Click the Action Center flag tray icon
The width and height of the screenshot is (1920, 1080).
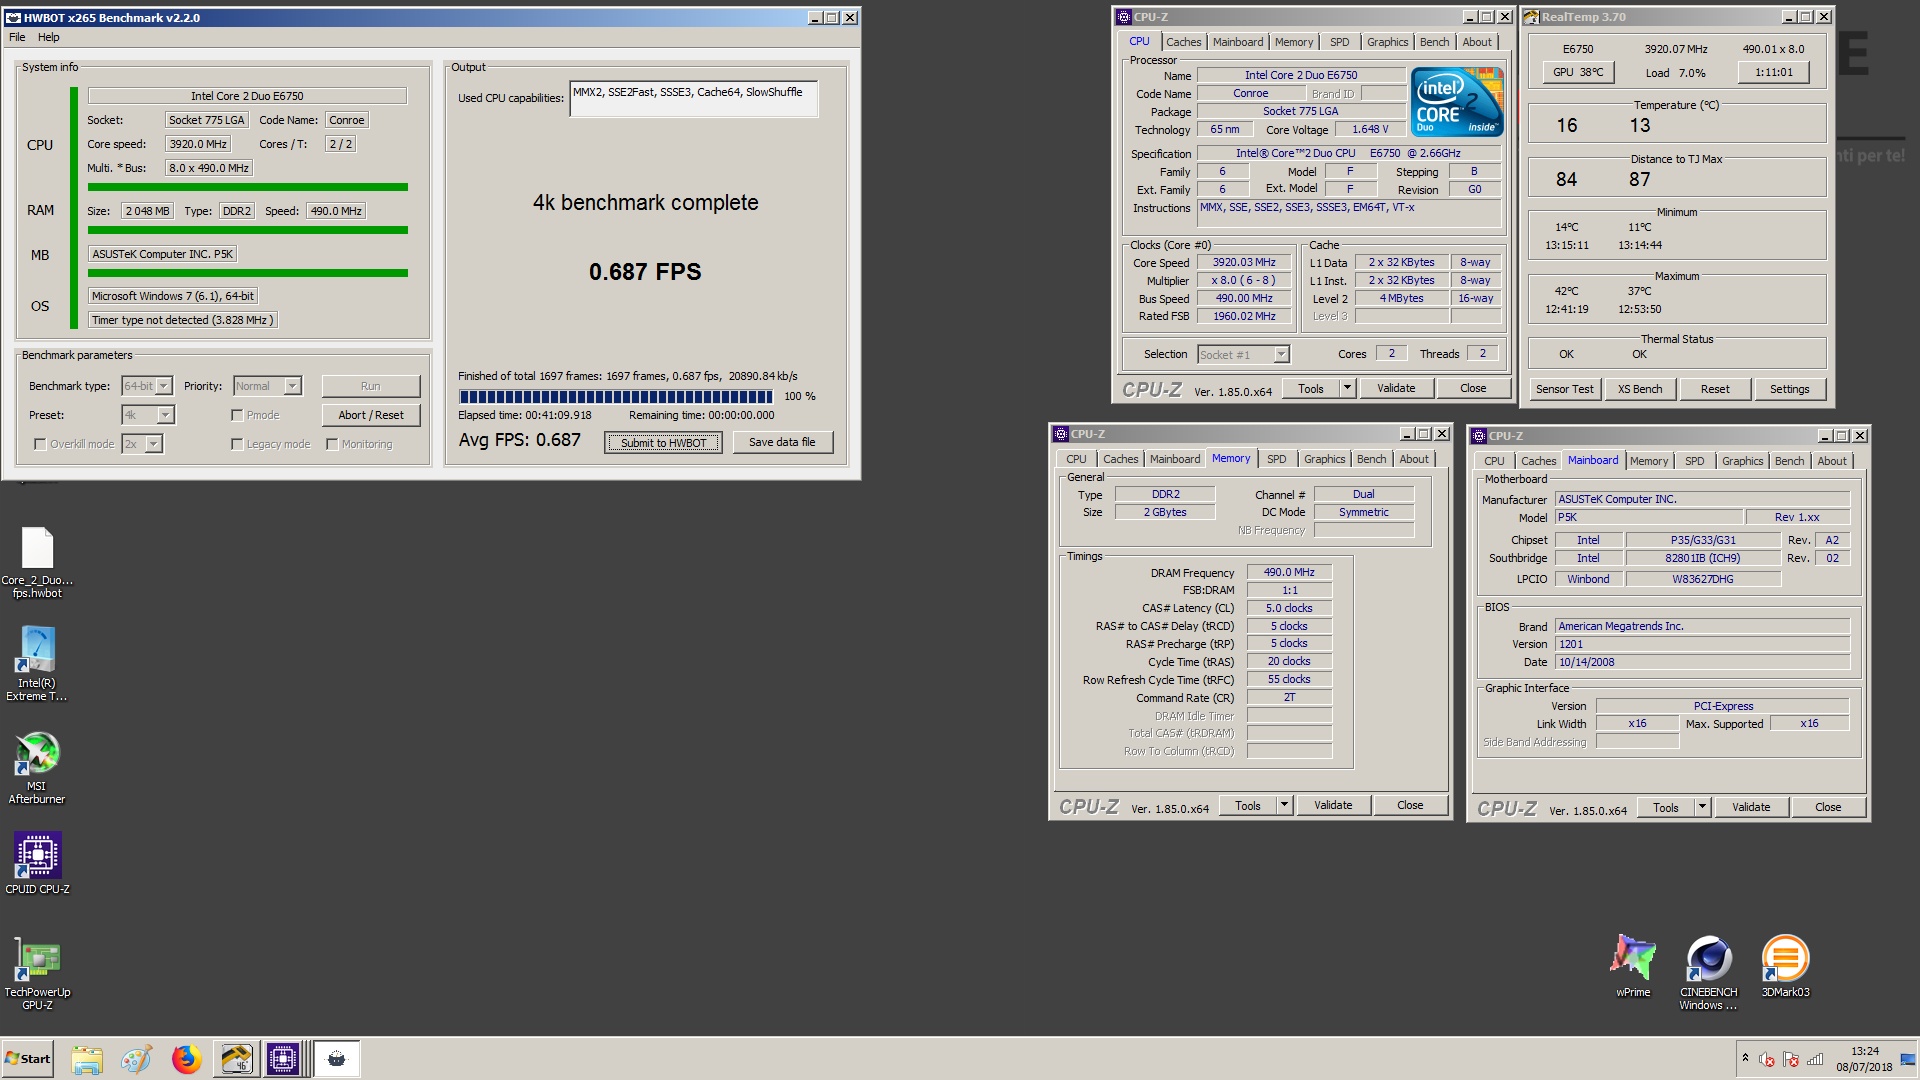click(x=1791, y=1059)
